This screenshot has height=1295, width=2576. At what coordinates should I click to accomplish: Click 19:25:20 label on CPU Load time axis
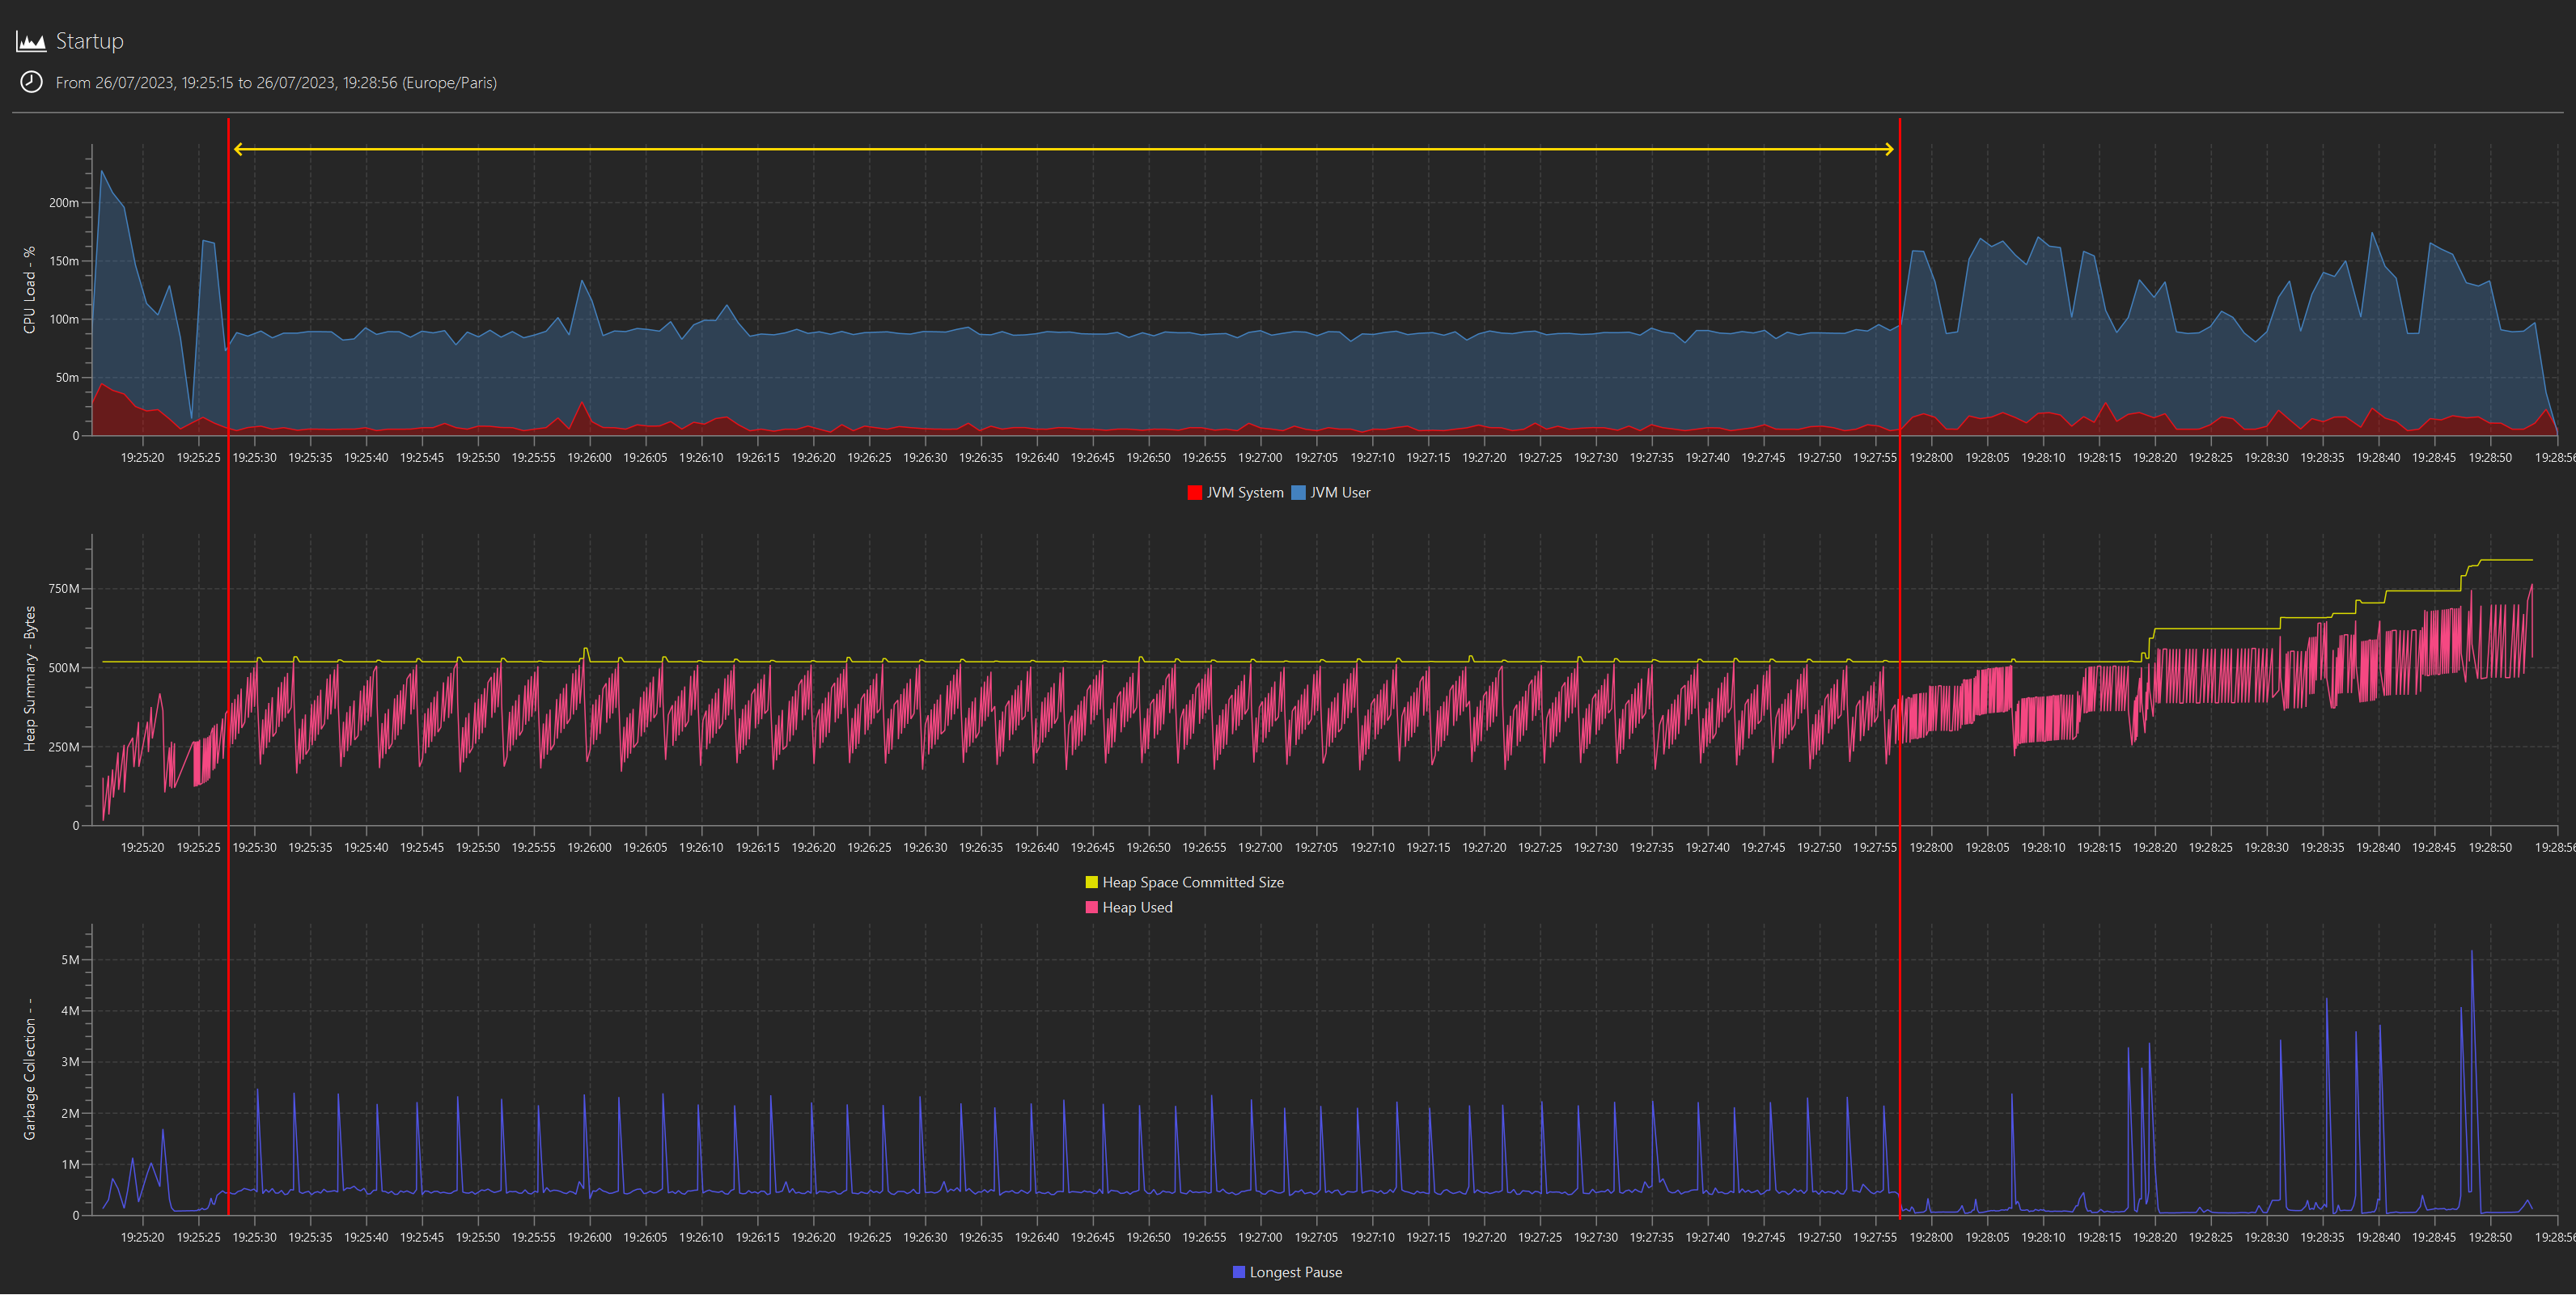[142, 457]
